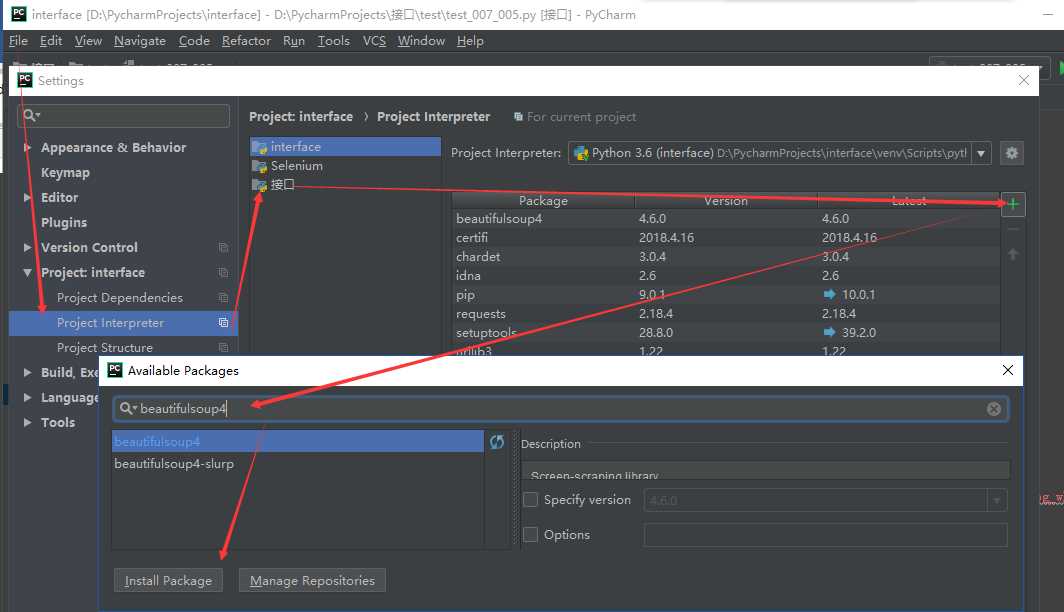Click the interface project folder icon
The image size is (1064, 612).
coord(259,147)
